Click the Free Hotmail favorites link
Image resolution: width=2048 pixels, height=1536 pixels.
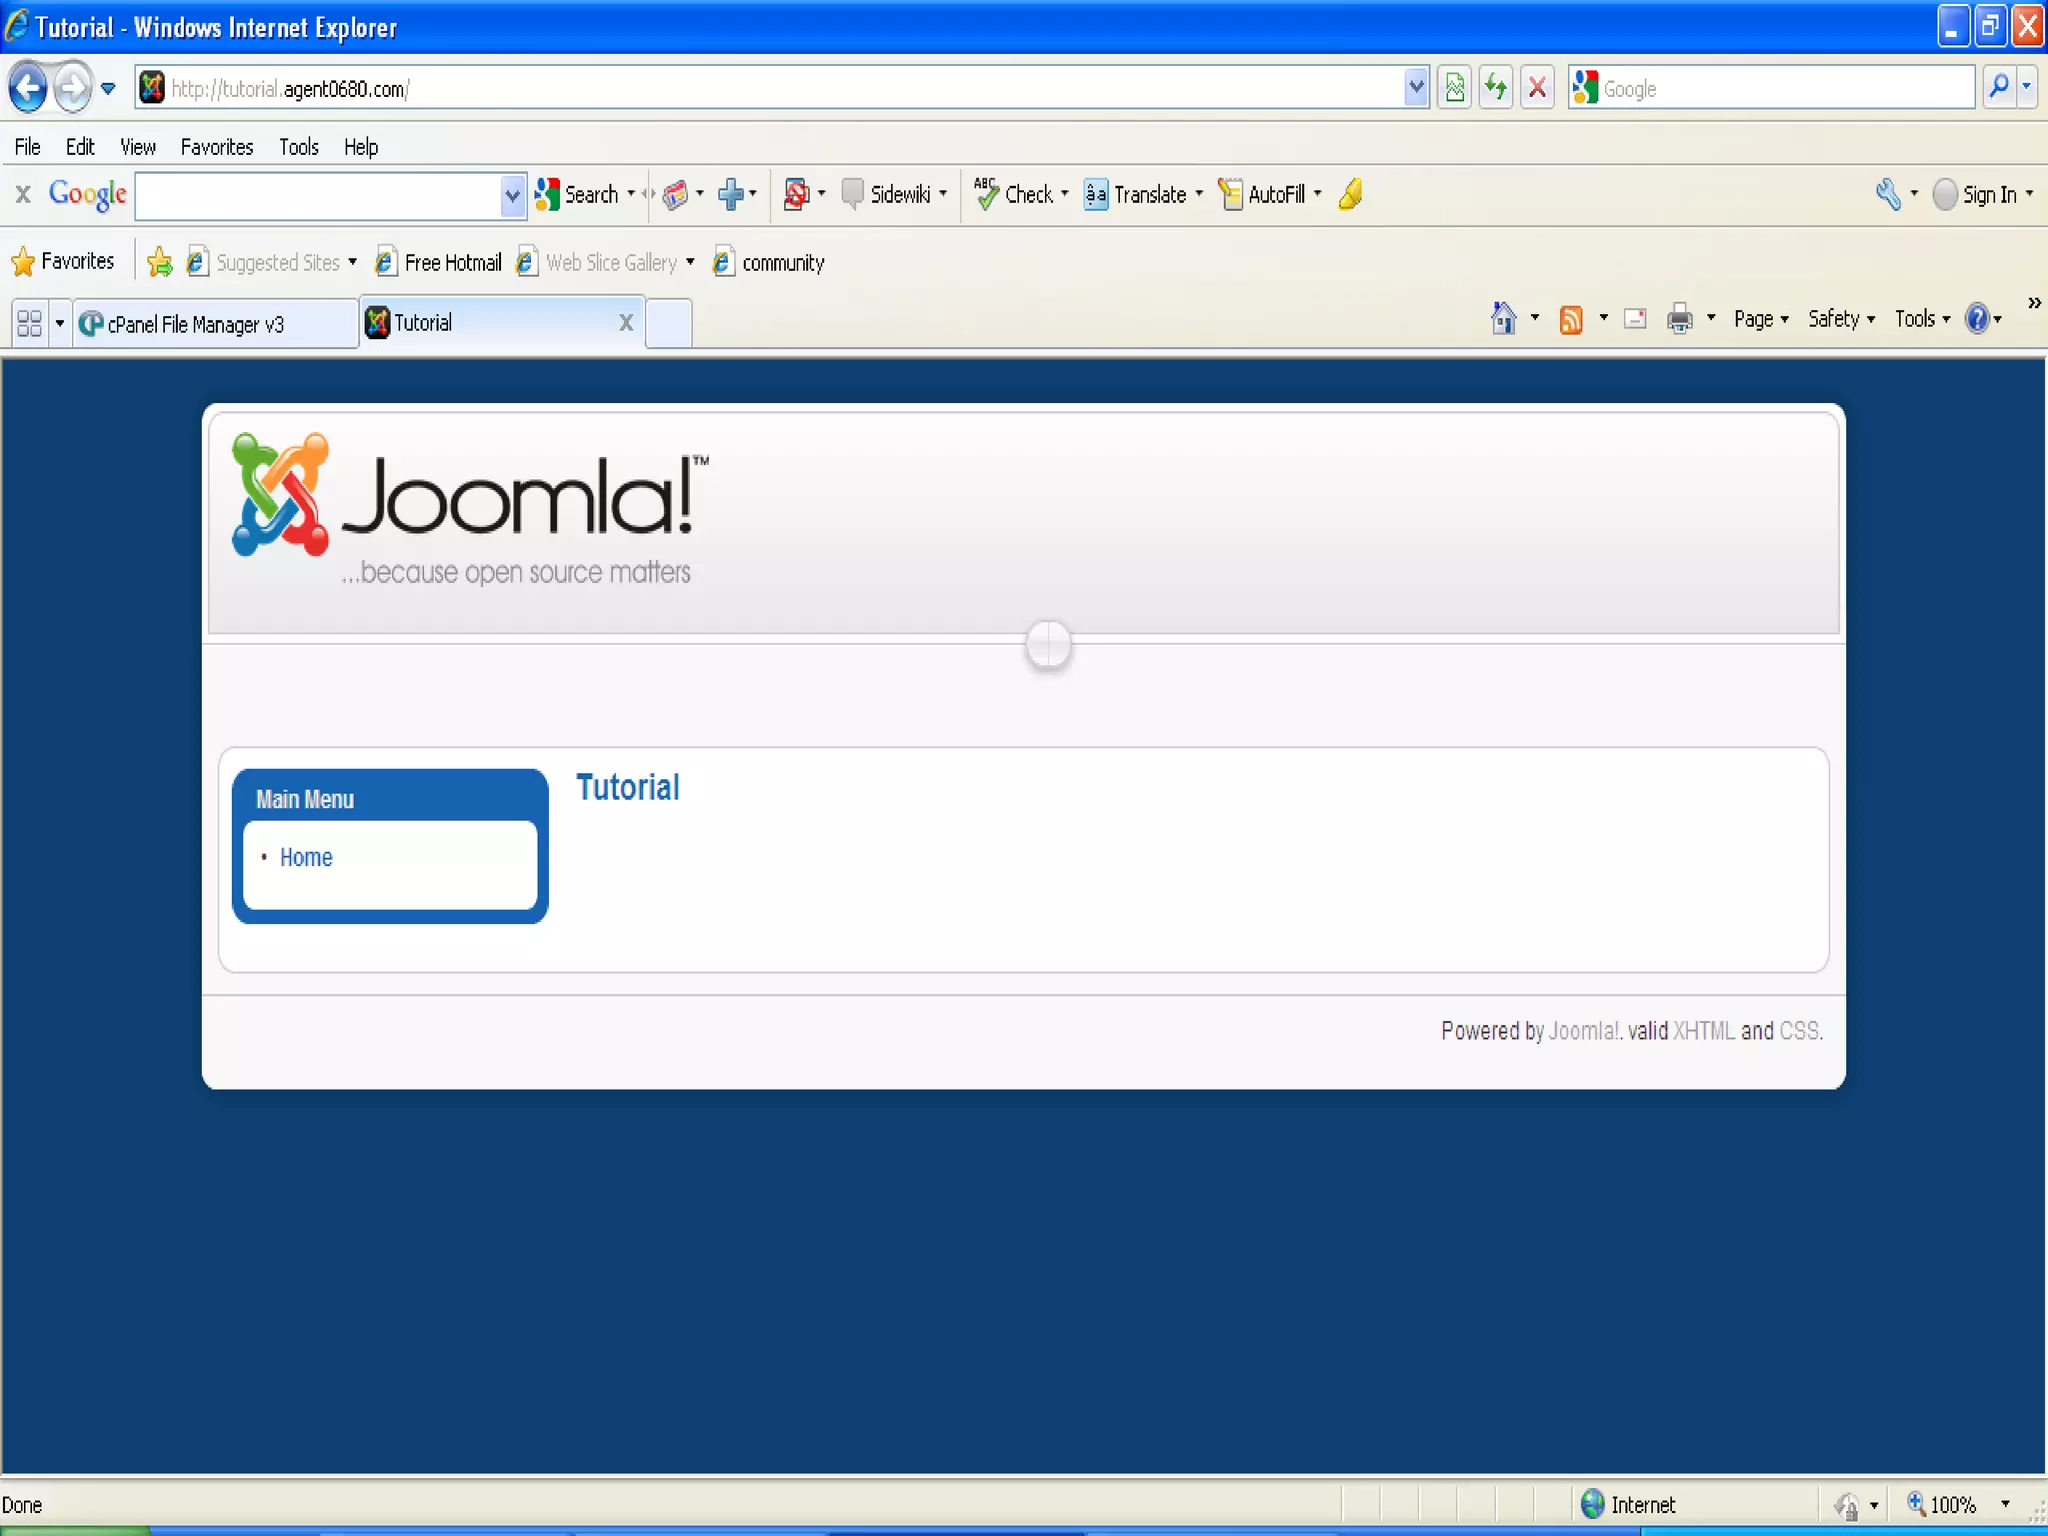pyautogui.click(x=452, y=263)
